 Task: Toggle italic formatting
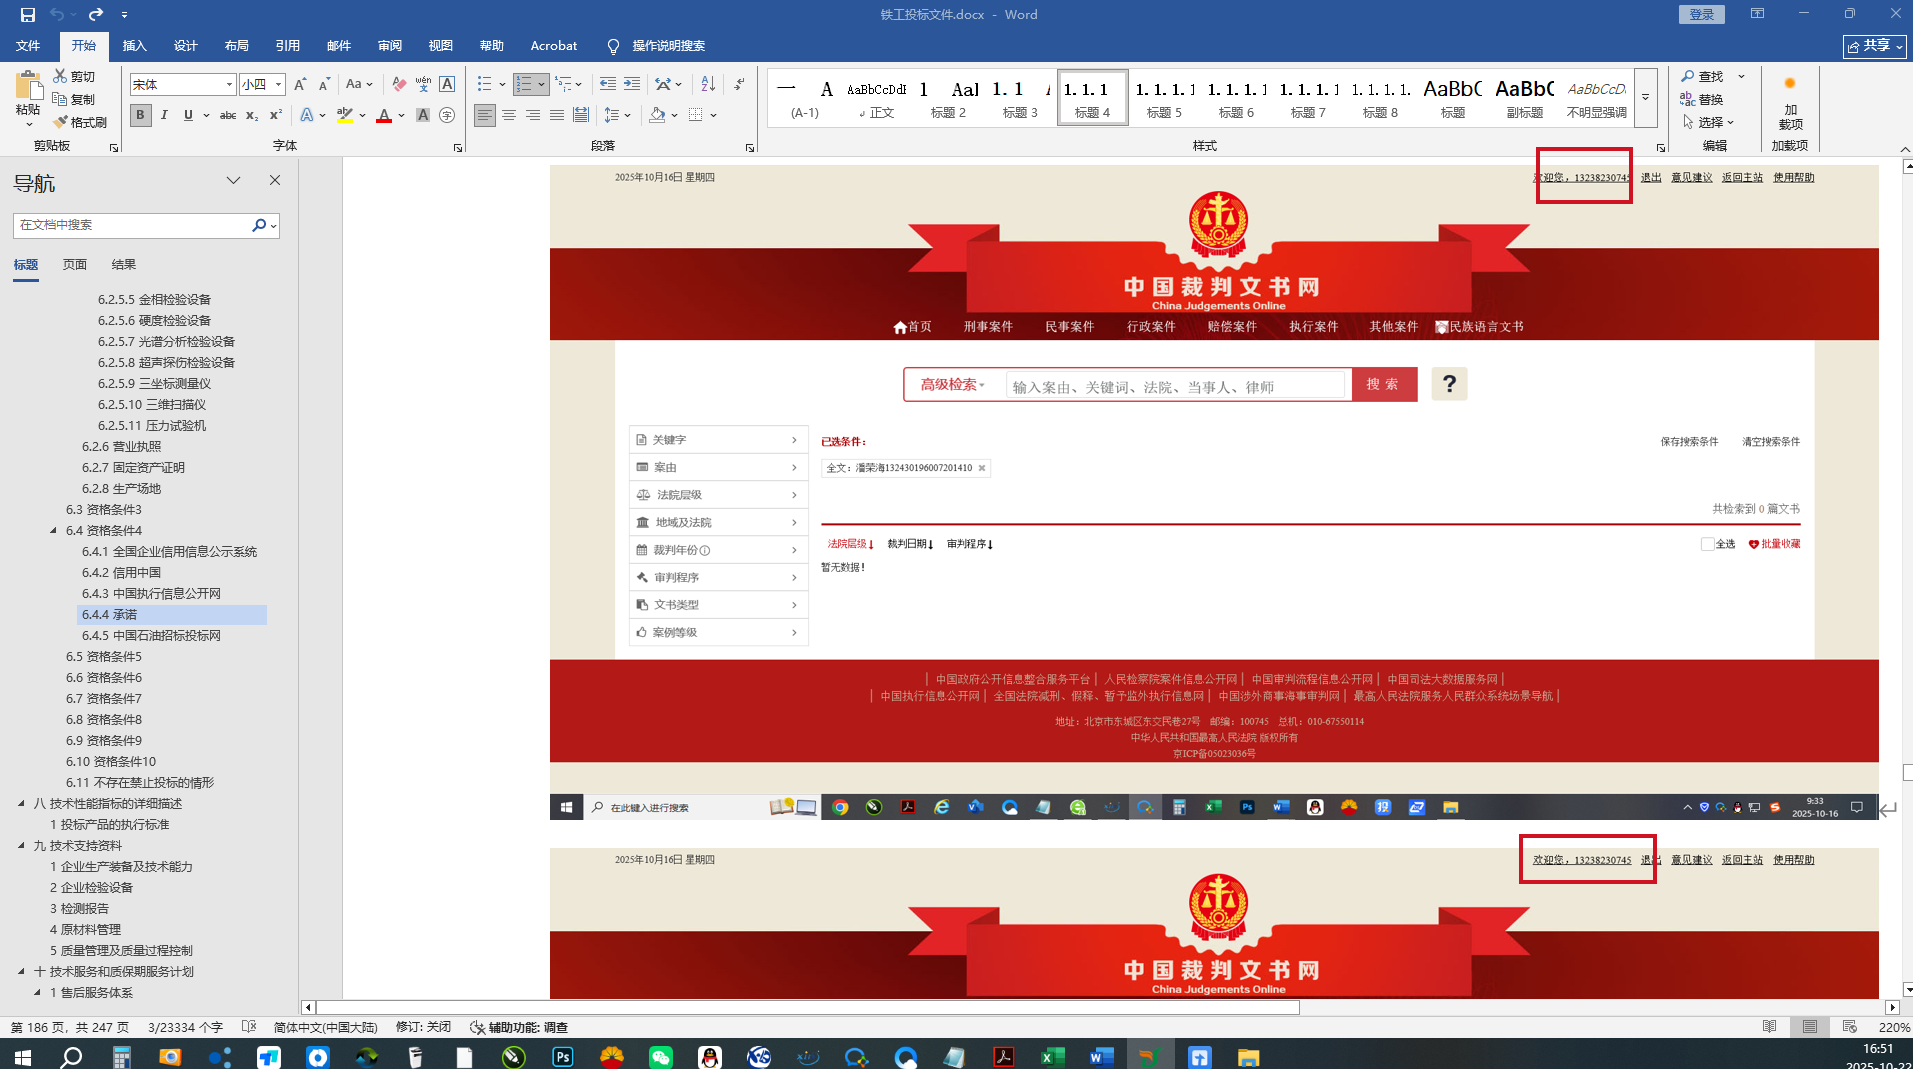164,115
